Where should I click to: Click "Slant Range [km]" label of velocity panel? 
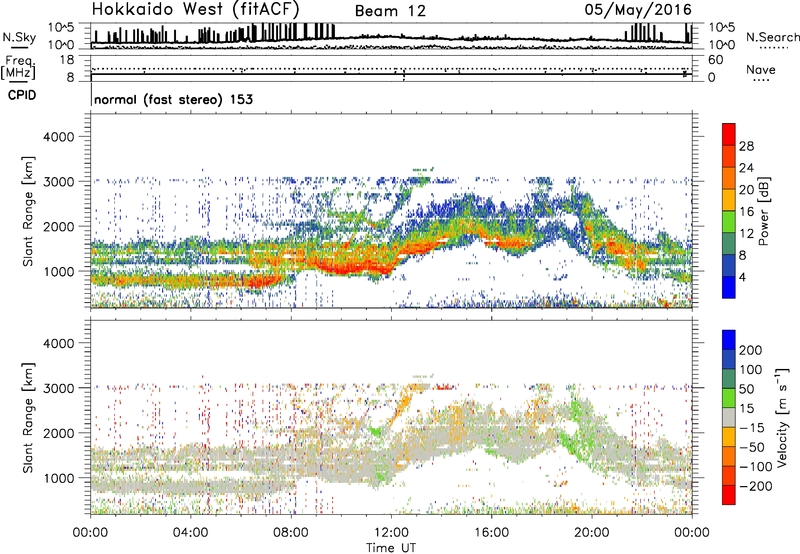29,418
